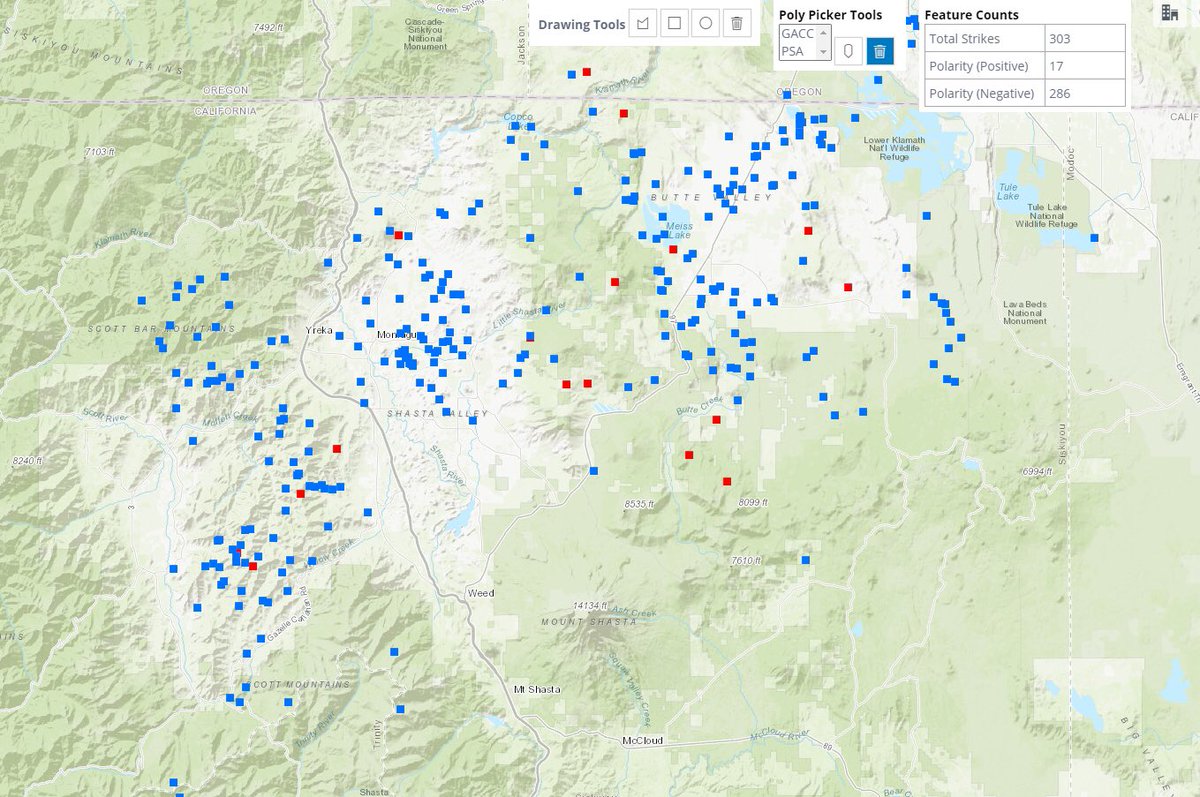Click the Feature Counts heading
The image size is (1200, 797).
(972, 15)
